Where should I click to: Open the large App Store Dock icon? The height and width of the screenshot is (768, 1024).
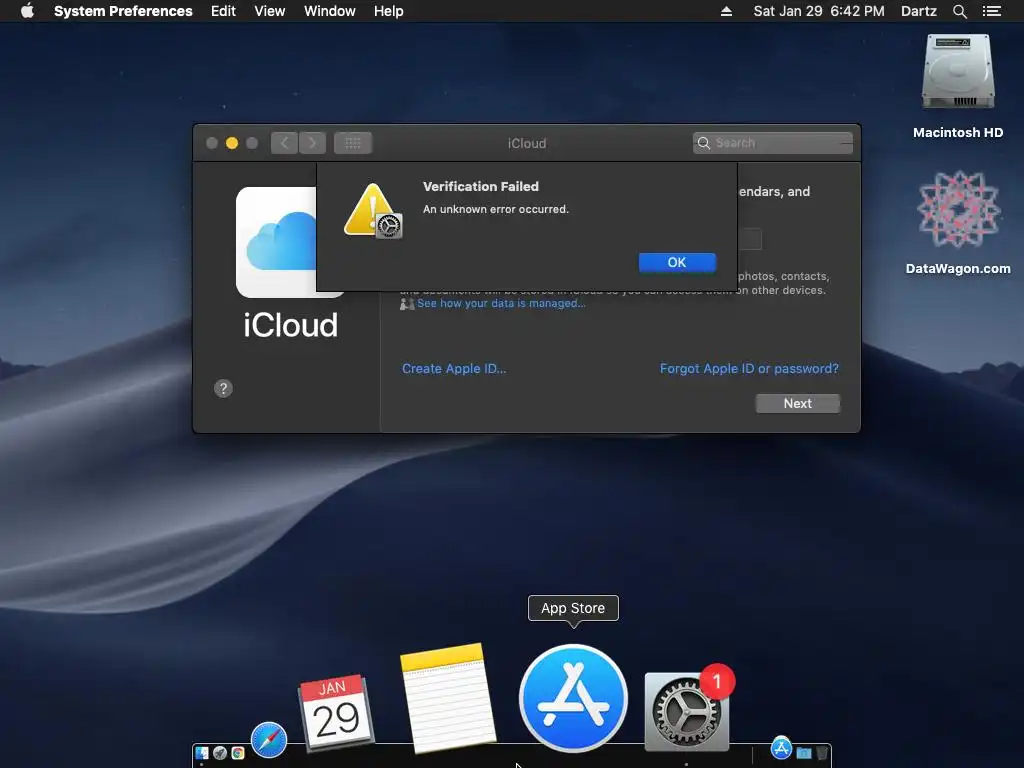click(x=573, y=698)
